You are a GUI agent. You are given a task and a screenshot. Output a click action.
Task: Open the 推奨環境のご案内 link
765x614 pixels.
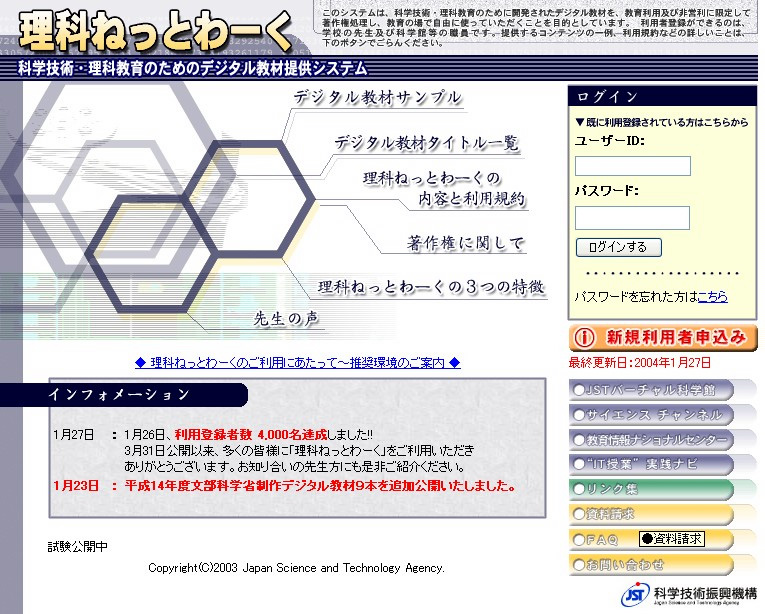[297, 363]
